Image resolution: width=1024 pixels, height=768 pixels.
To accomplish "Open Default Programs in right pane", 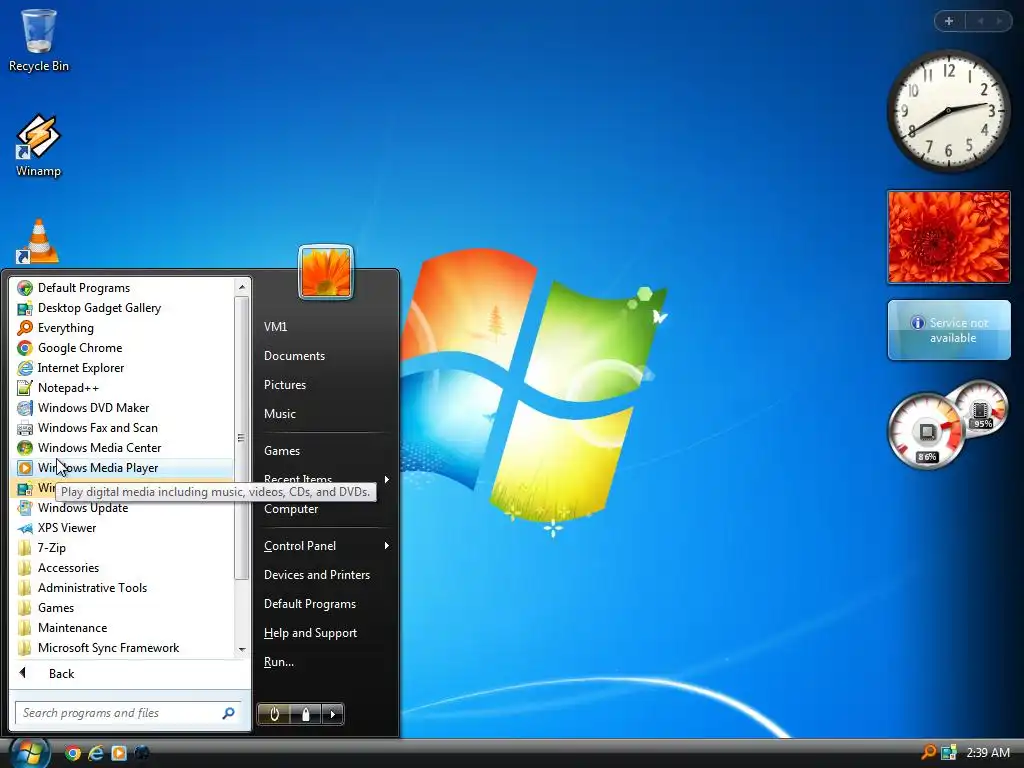I will coord(310,604).
